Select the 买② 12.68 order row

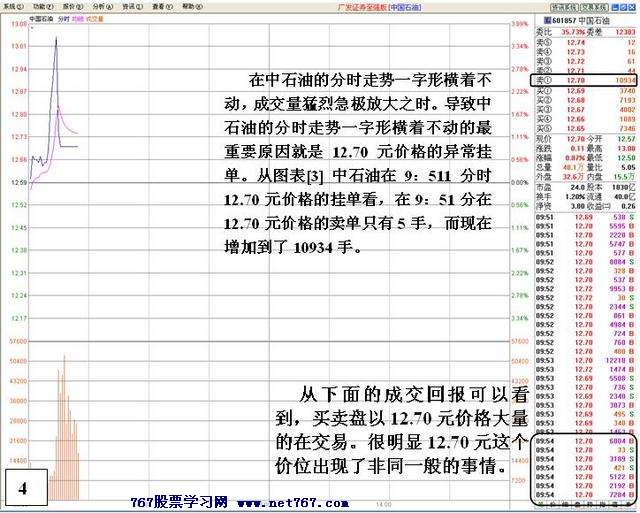point(586,100)
